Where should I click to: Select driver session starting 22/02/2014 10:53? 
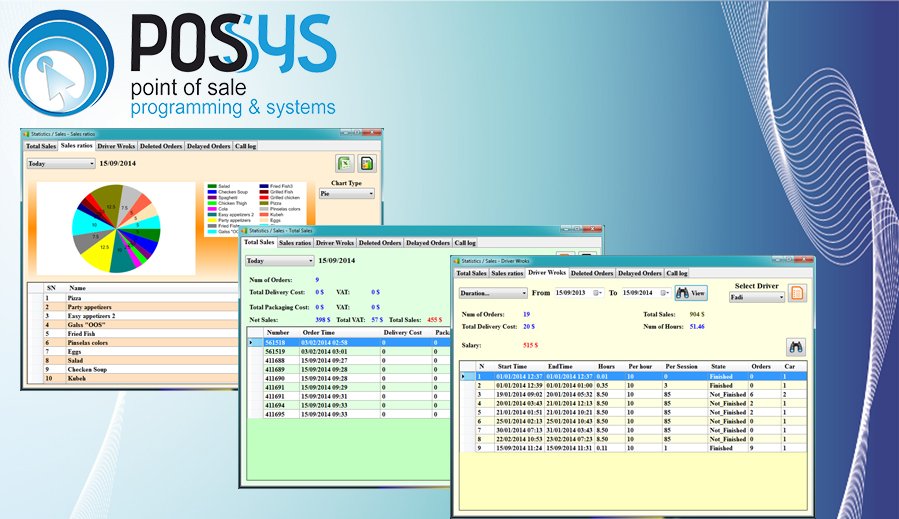[x=634, y=439]
